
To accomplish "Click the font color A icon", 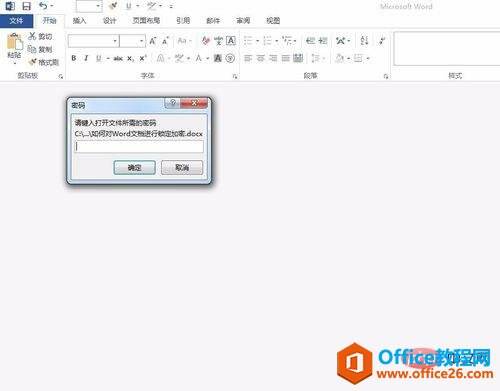I will [199, 59].
